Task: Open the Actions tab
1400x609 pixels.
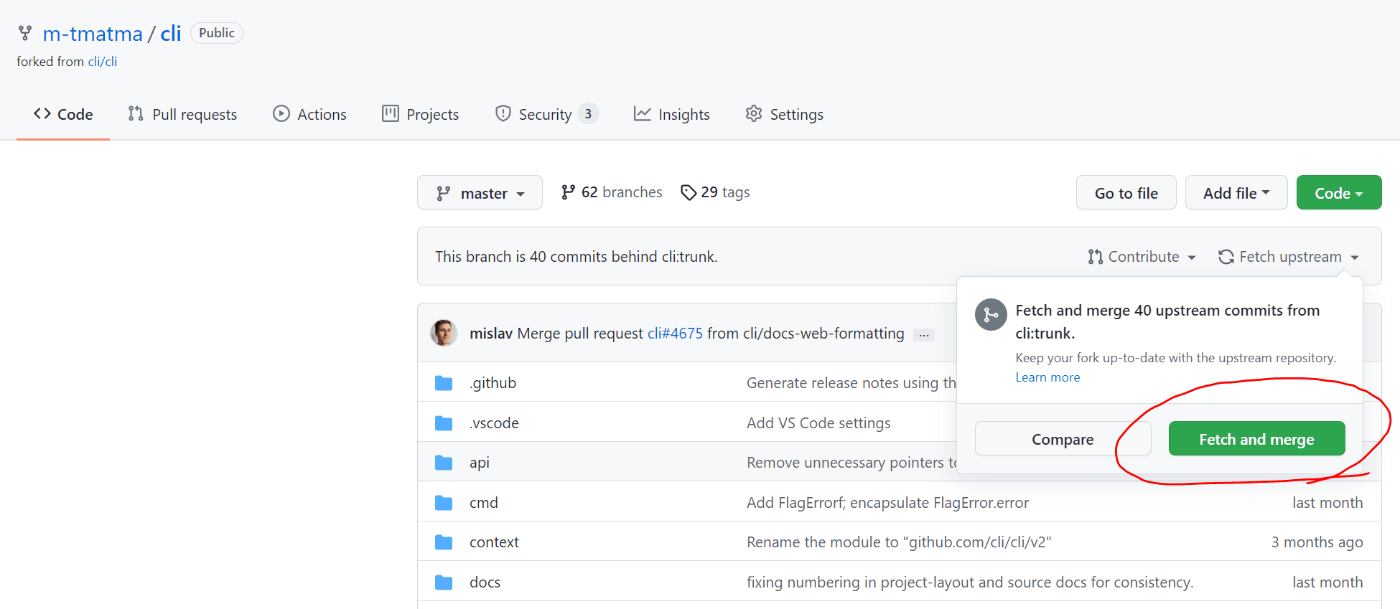Action: 310,113
